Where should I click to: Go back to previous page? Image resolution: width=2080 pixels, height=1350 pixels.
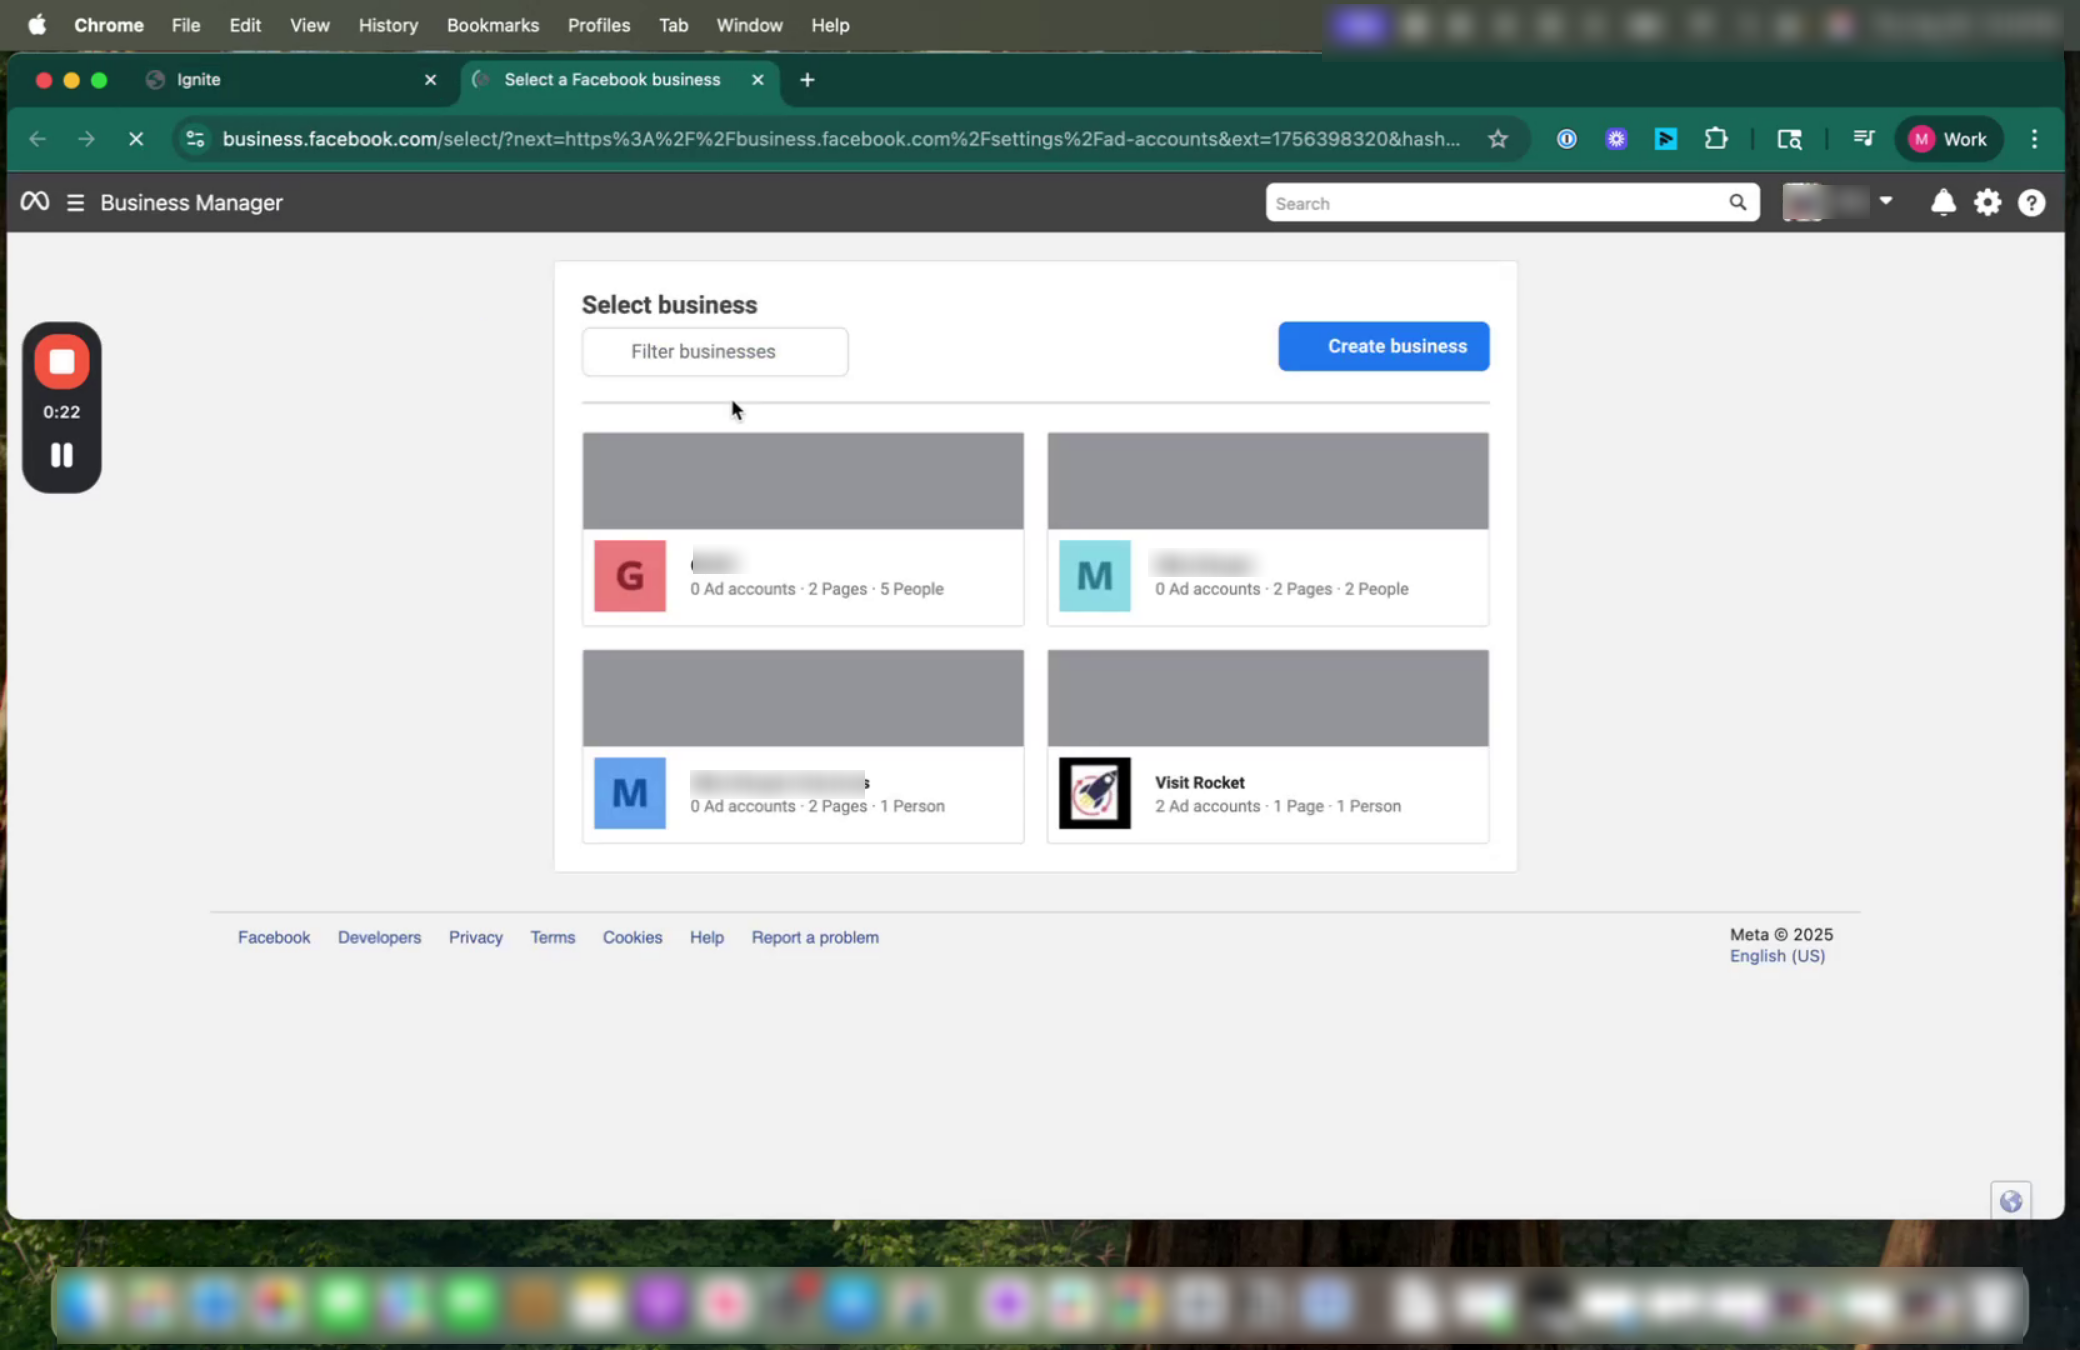(x=38, y=139)
